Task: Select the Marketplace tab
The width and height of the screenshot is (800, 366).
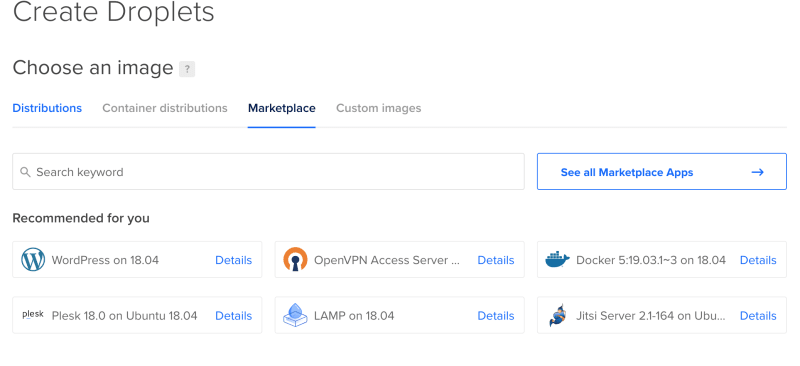Action: (282, 108)
